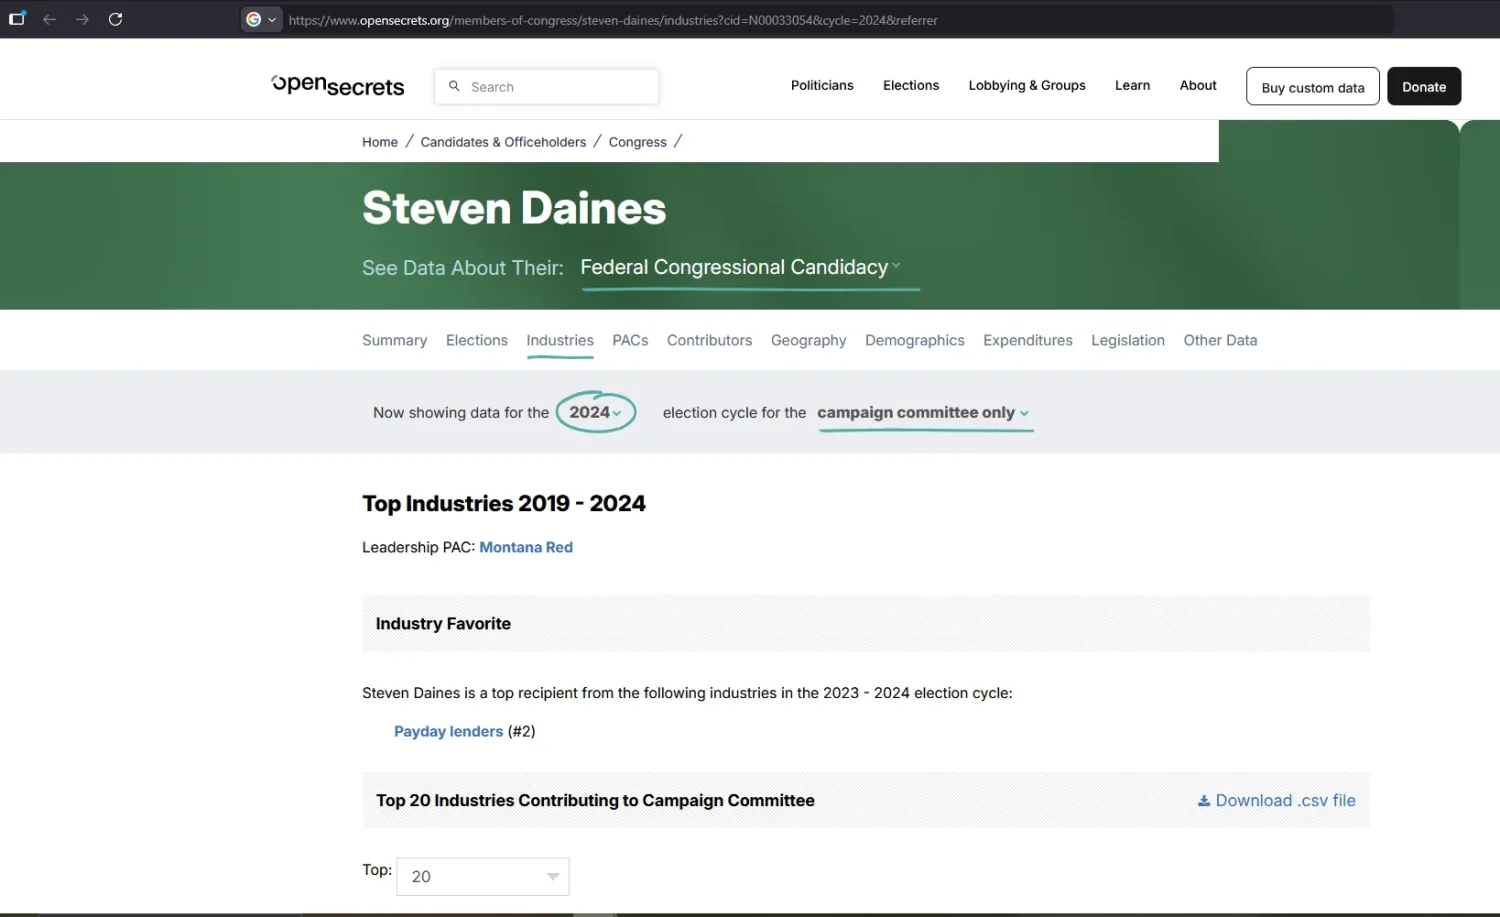Click the browser address bar URL
The image size is (1500, 917).
[613, 20]
